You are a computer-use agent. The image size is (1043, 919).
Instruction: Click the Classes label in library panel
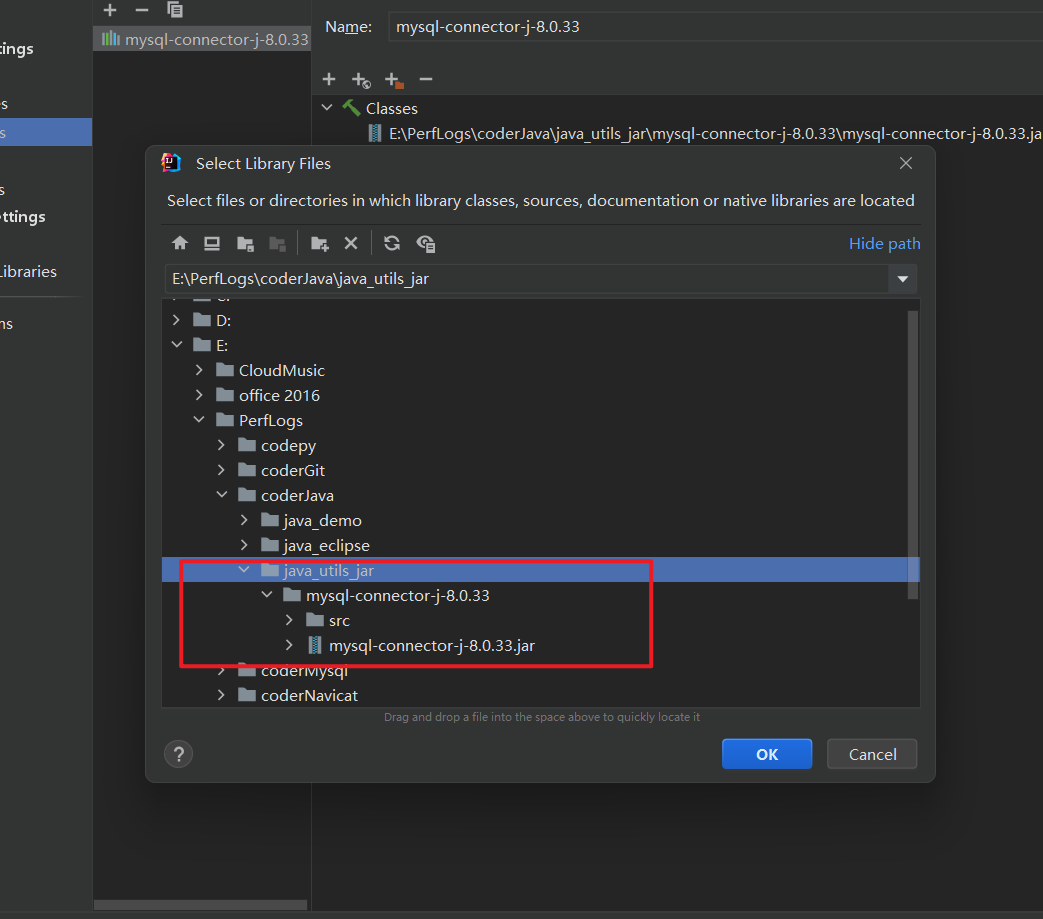(391, 108)
